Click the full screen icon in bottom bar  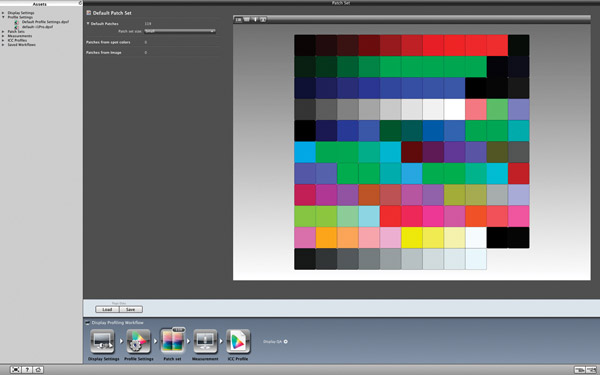(16, 370)
